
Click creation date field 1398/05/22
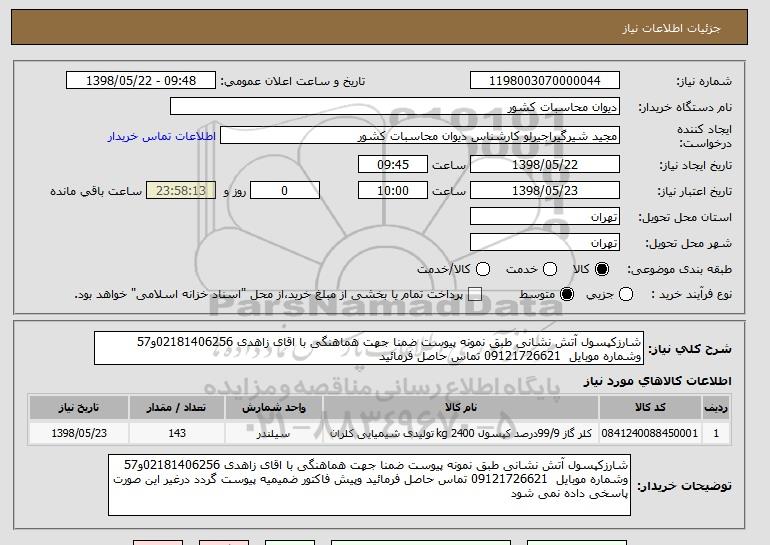(545, 164)
